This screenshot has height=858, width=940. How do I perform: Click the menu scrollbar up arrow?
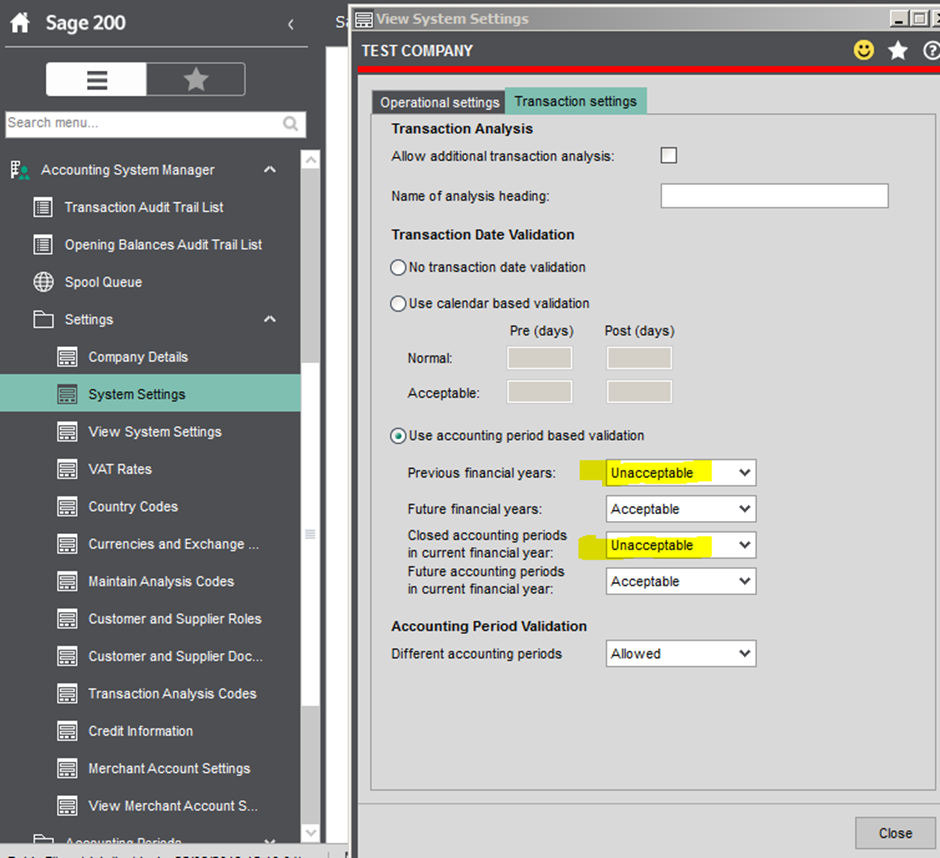click(311, 160)
